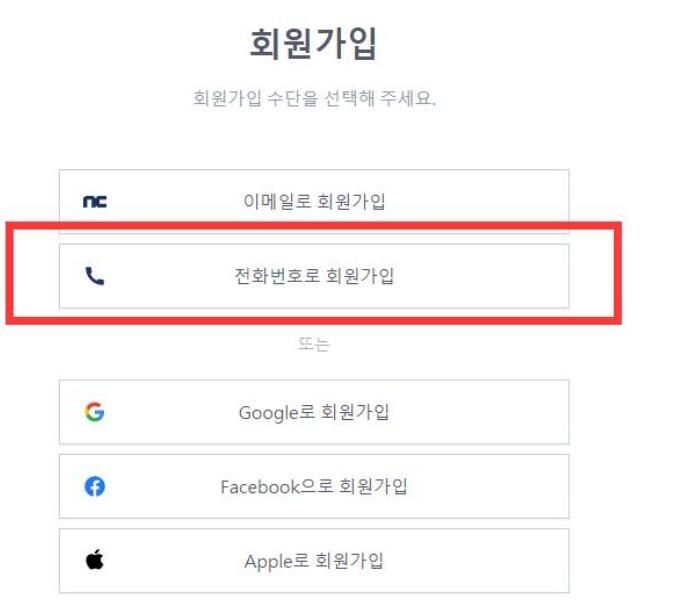The width and height of the screenshot is (685, 606).
Task: Click the Apple로 회원가입 label text
Action: pyautogui.click(x=314, y=561)
